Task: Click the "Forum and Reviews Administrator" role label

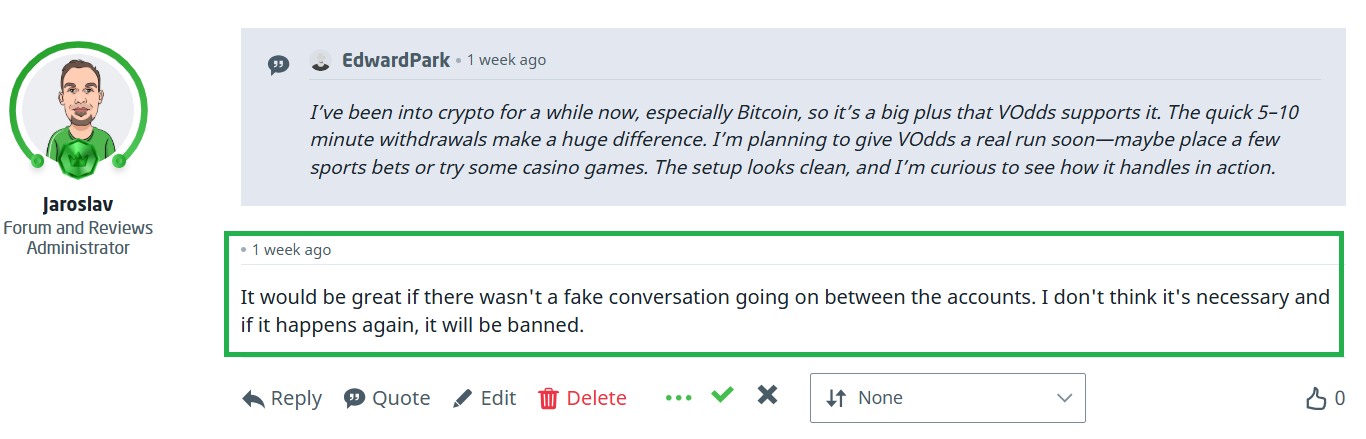Action: (78, 238)
